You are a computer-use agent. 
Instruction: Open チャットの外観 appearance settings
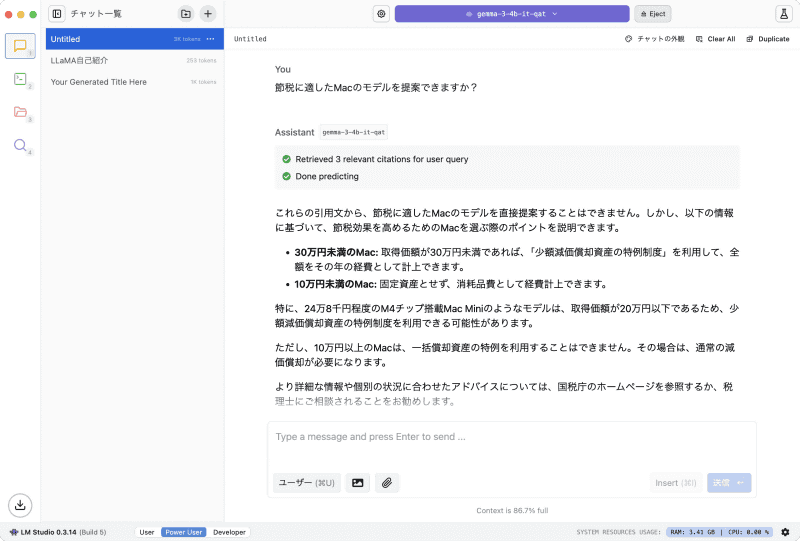655,39
